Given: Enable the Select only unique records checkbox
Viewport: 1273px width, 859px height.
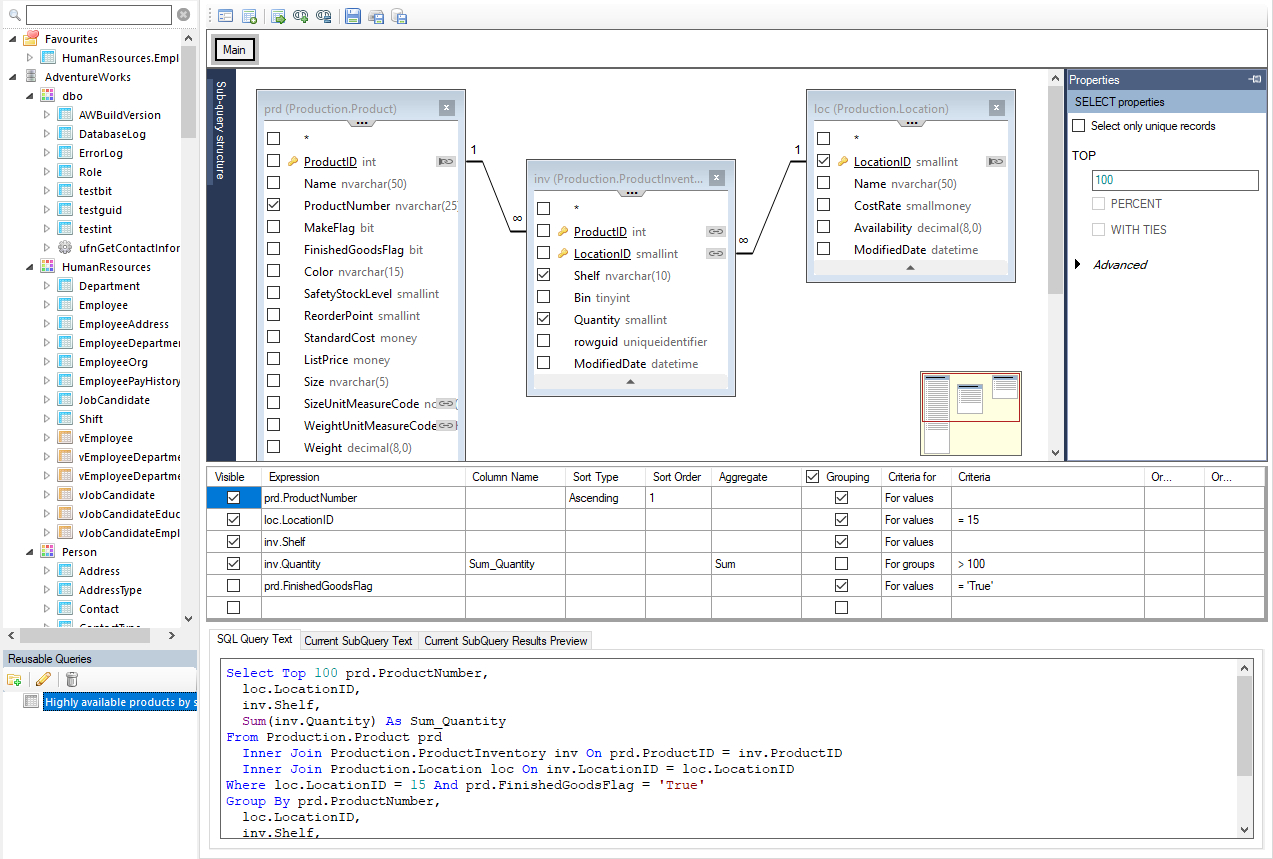Looking at the screenshot, I should point(1078,126).
